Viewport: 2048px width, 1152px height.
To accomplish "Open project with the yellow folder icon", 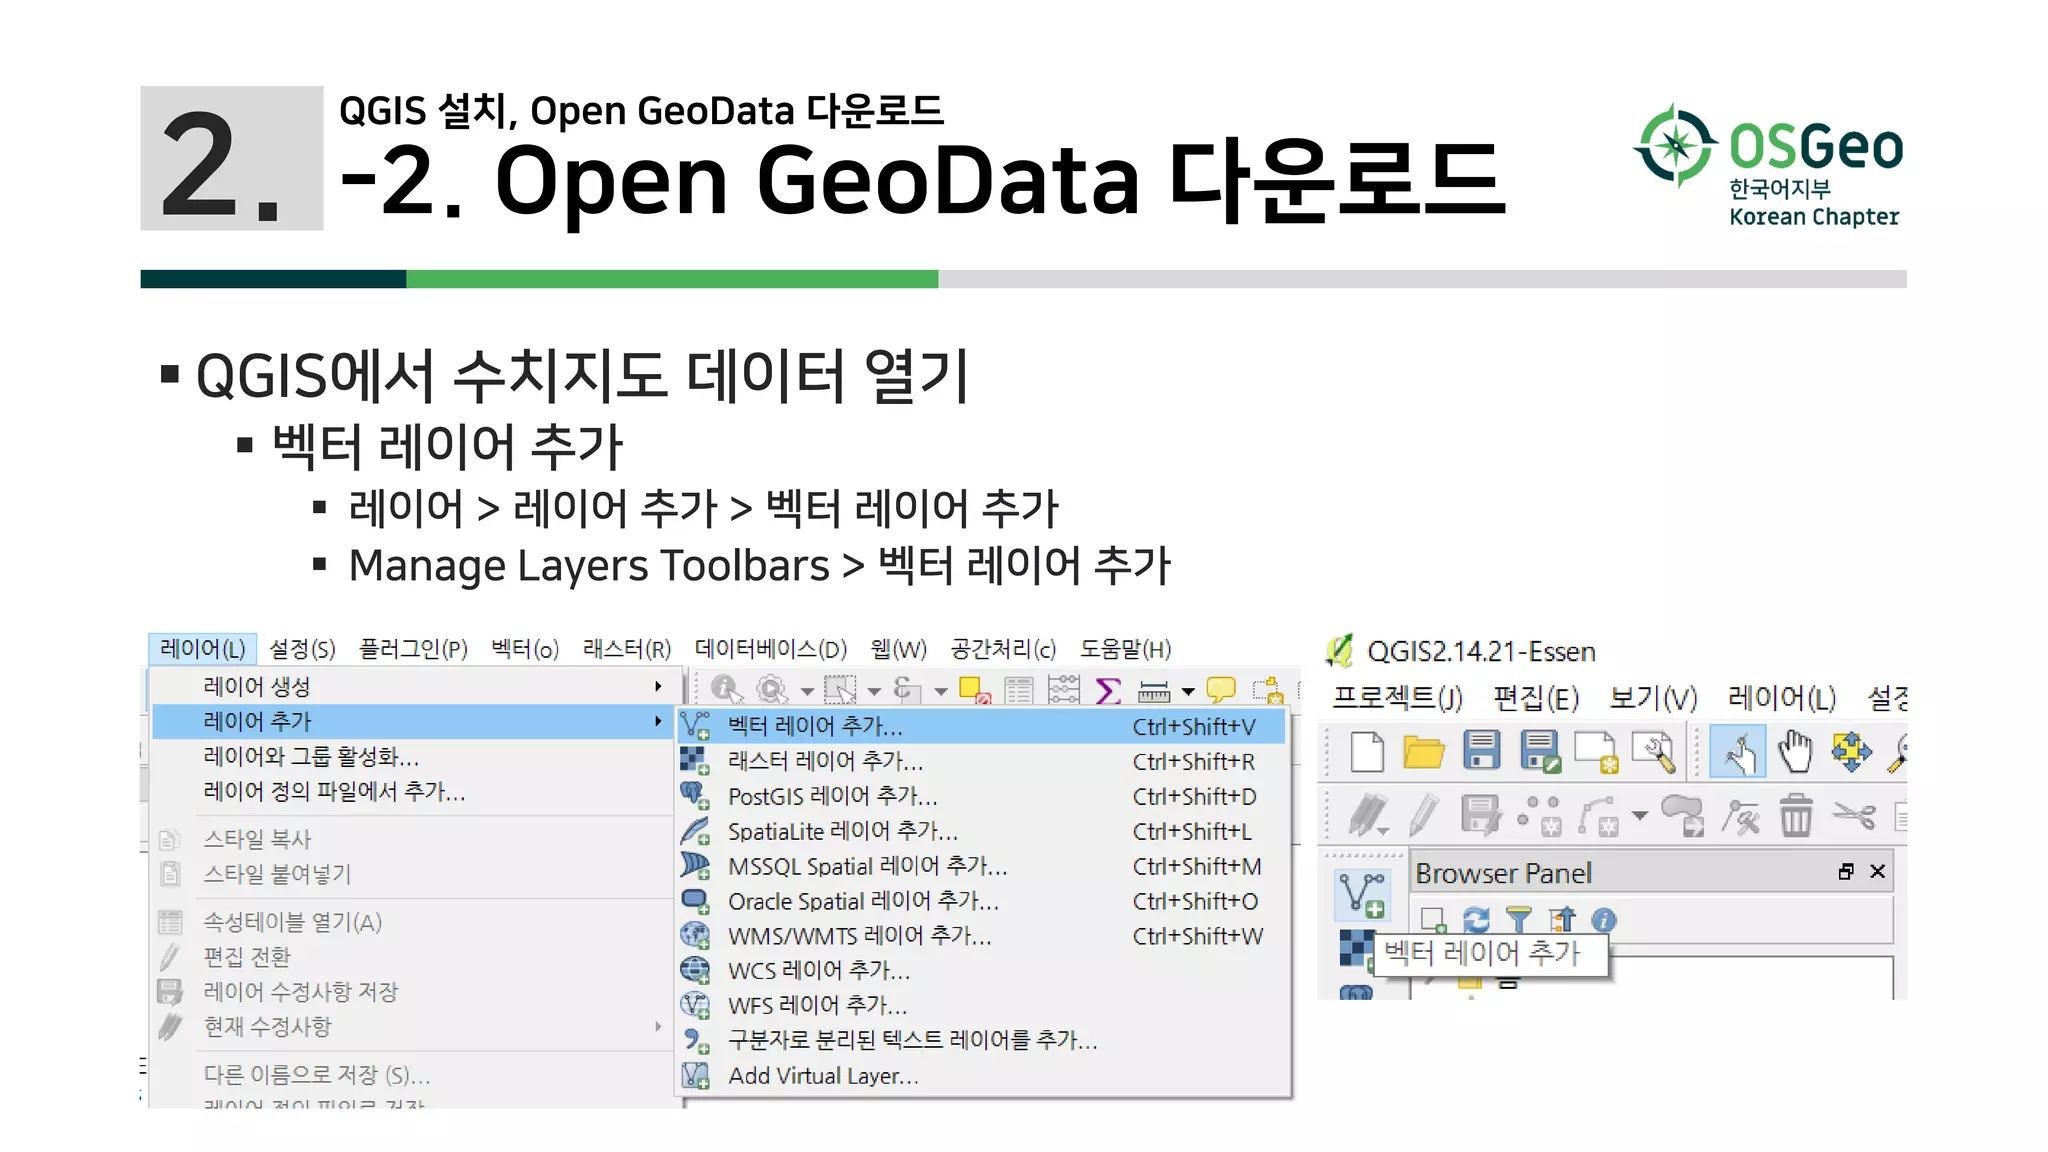I will pos(1423,752).
